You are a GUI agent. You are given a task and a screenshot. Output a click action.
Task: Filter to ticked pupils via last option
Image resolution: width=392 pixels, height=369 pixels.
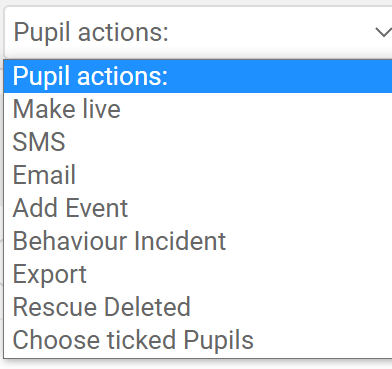(198, 340)
